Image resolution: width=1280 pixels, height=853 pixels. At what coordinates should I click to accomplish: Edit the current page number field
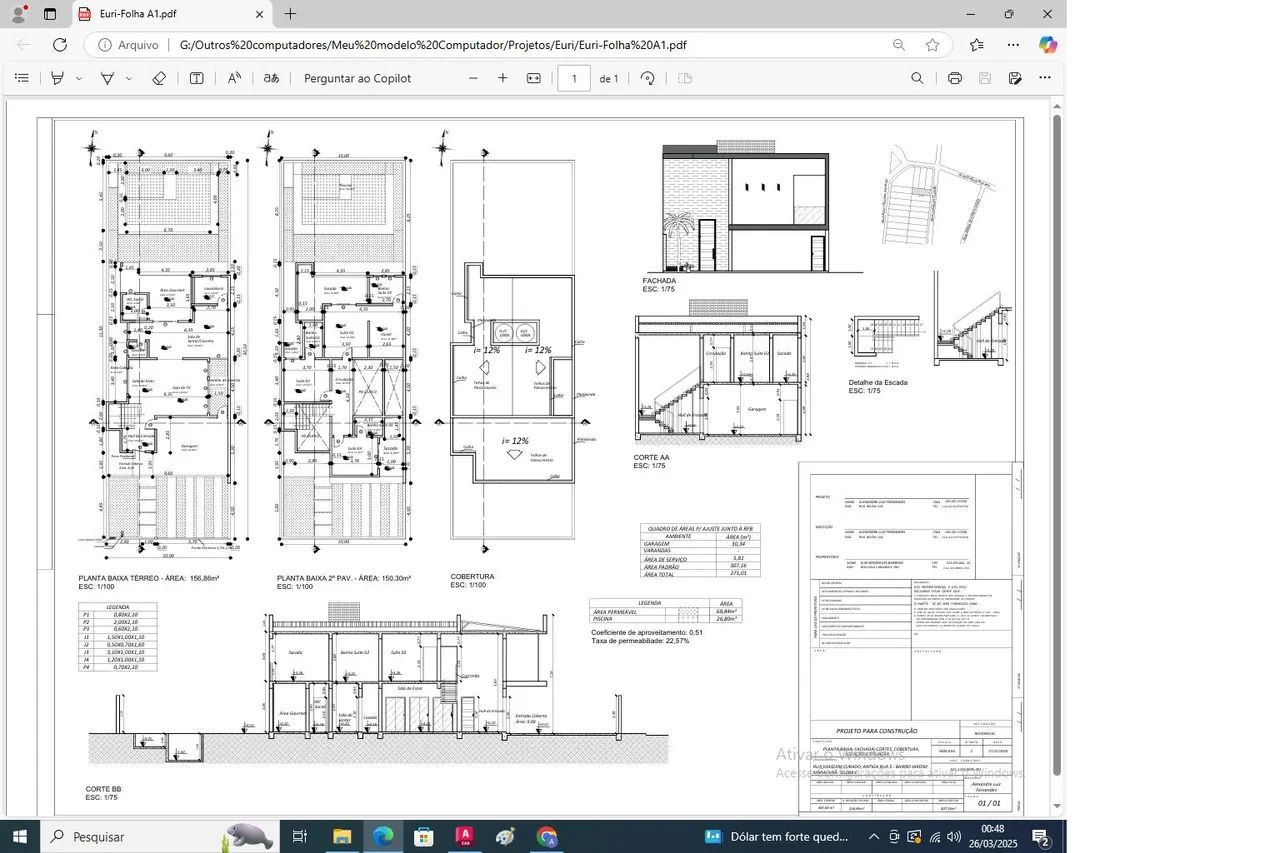[574, 77]
